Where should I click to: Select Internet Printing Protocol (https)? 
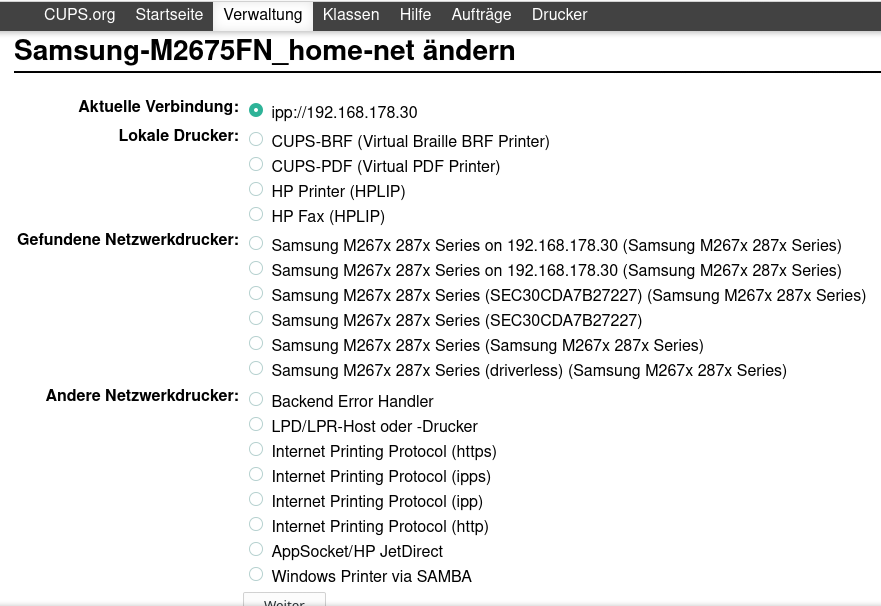tap(257, 450)
